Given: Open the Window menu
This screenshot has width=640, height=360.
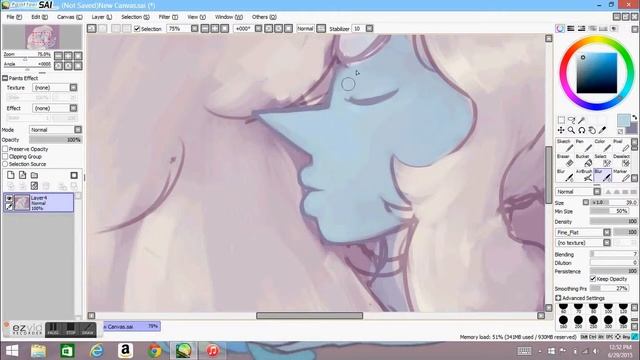Looking at the screenshot, I should 229,17.
